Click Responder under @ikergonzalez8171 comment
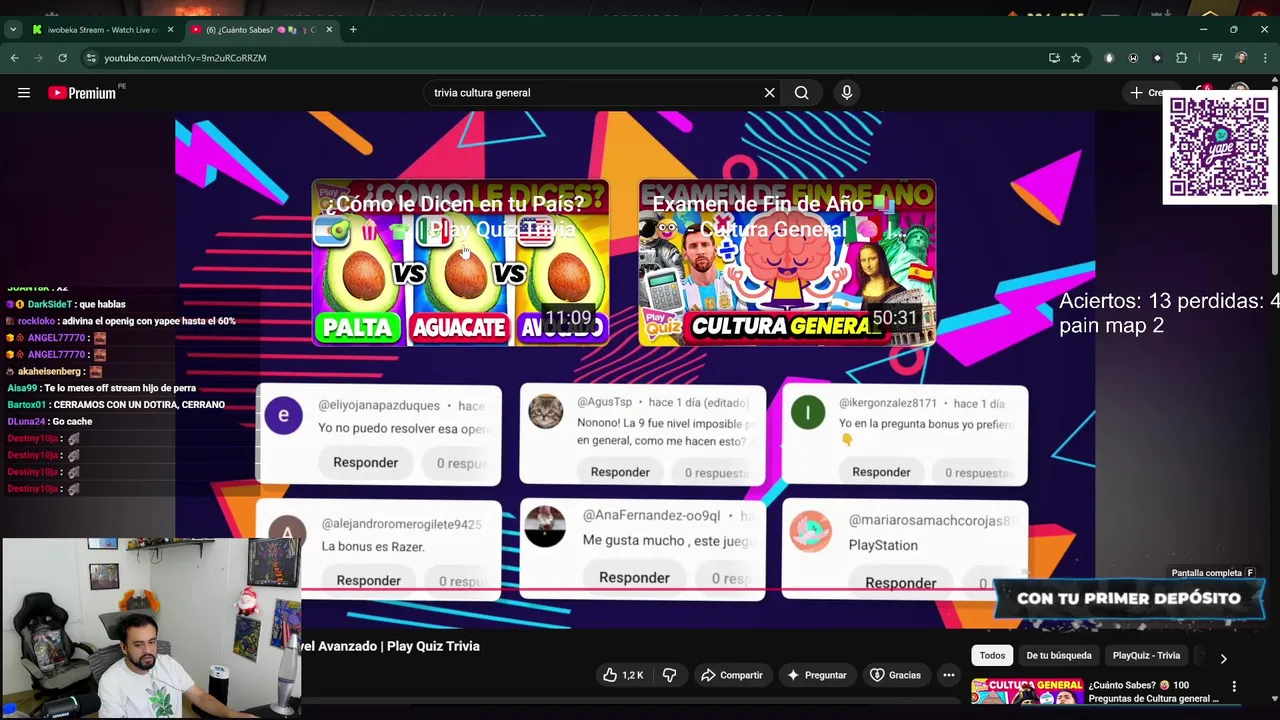The height and width of the screenshot is (720, 1280). pos(881,472)
